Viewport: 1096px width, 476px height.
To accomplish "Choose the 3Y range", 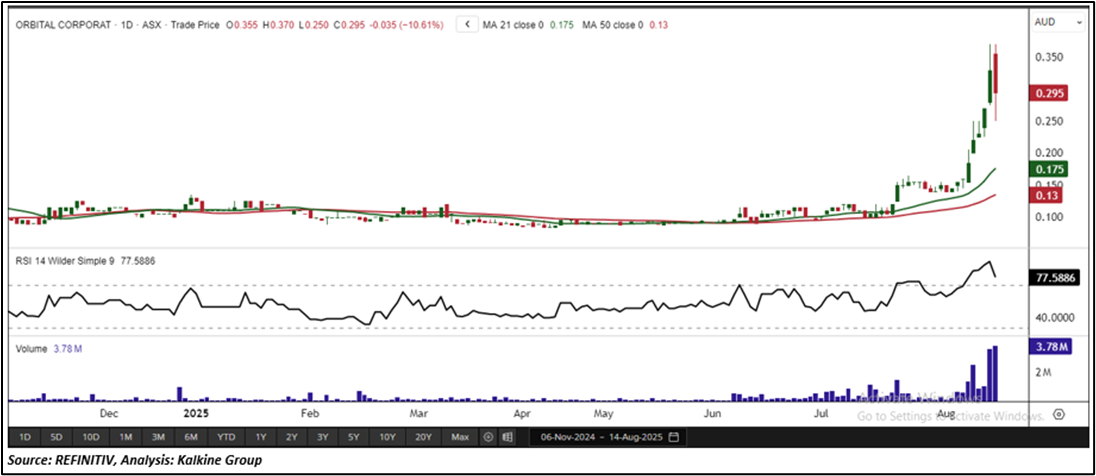I will click(x=322, y=438).
